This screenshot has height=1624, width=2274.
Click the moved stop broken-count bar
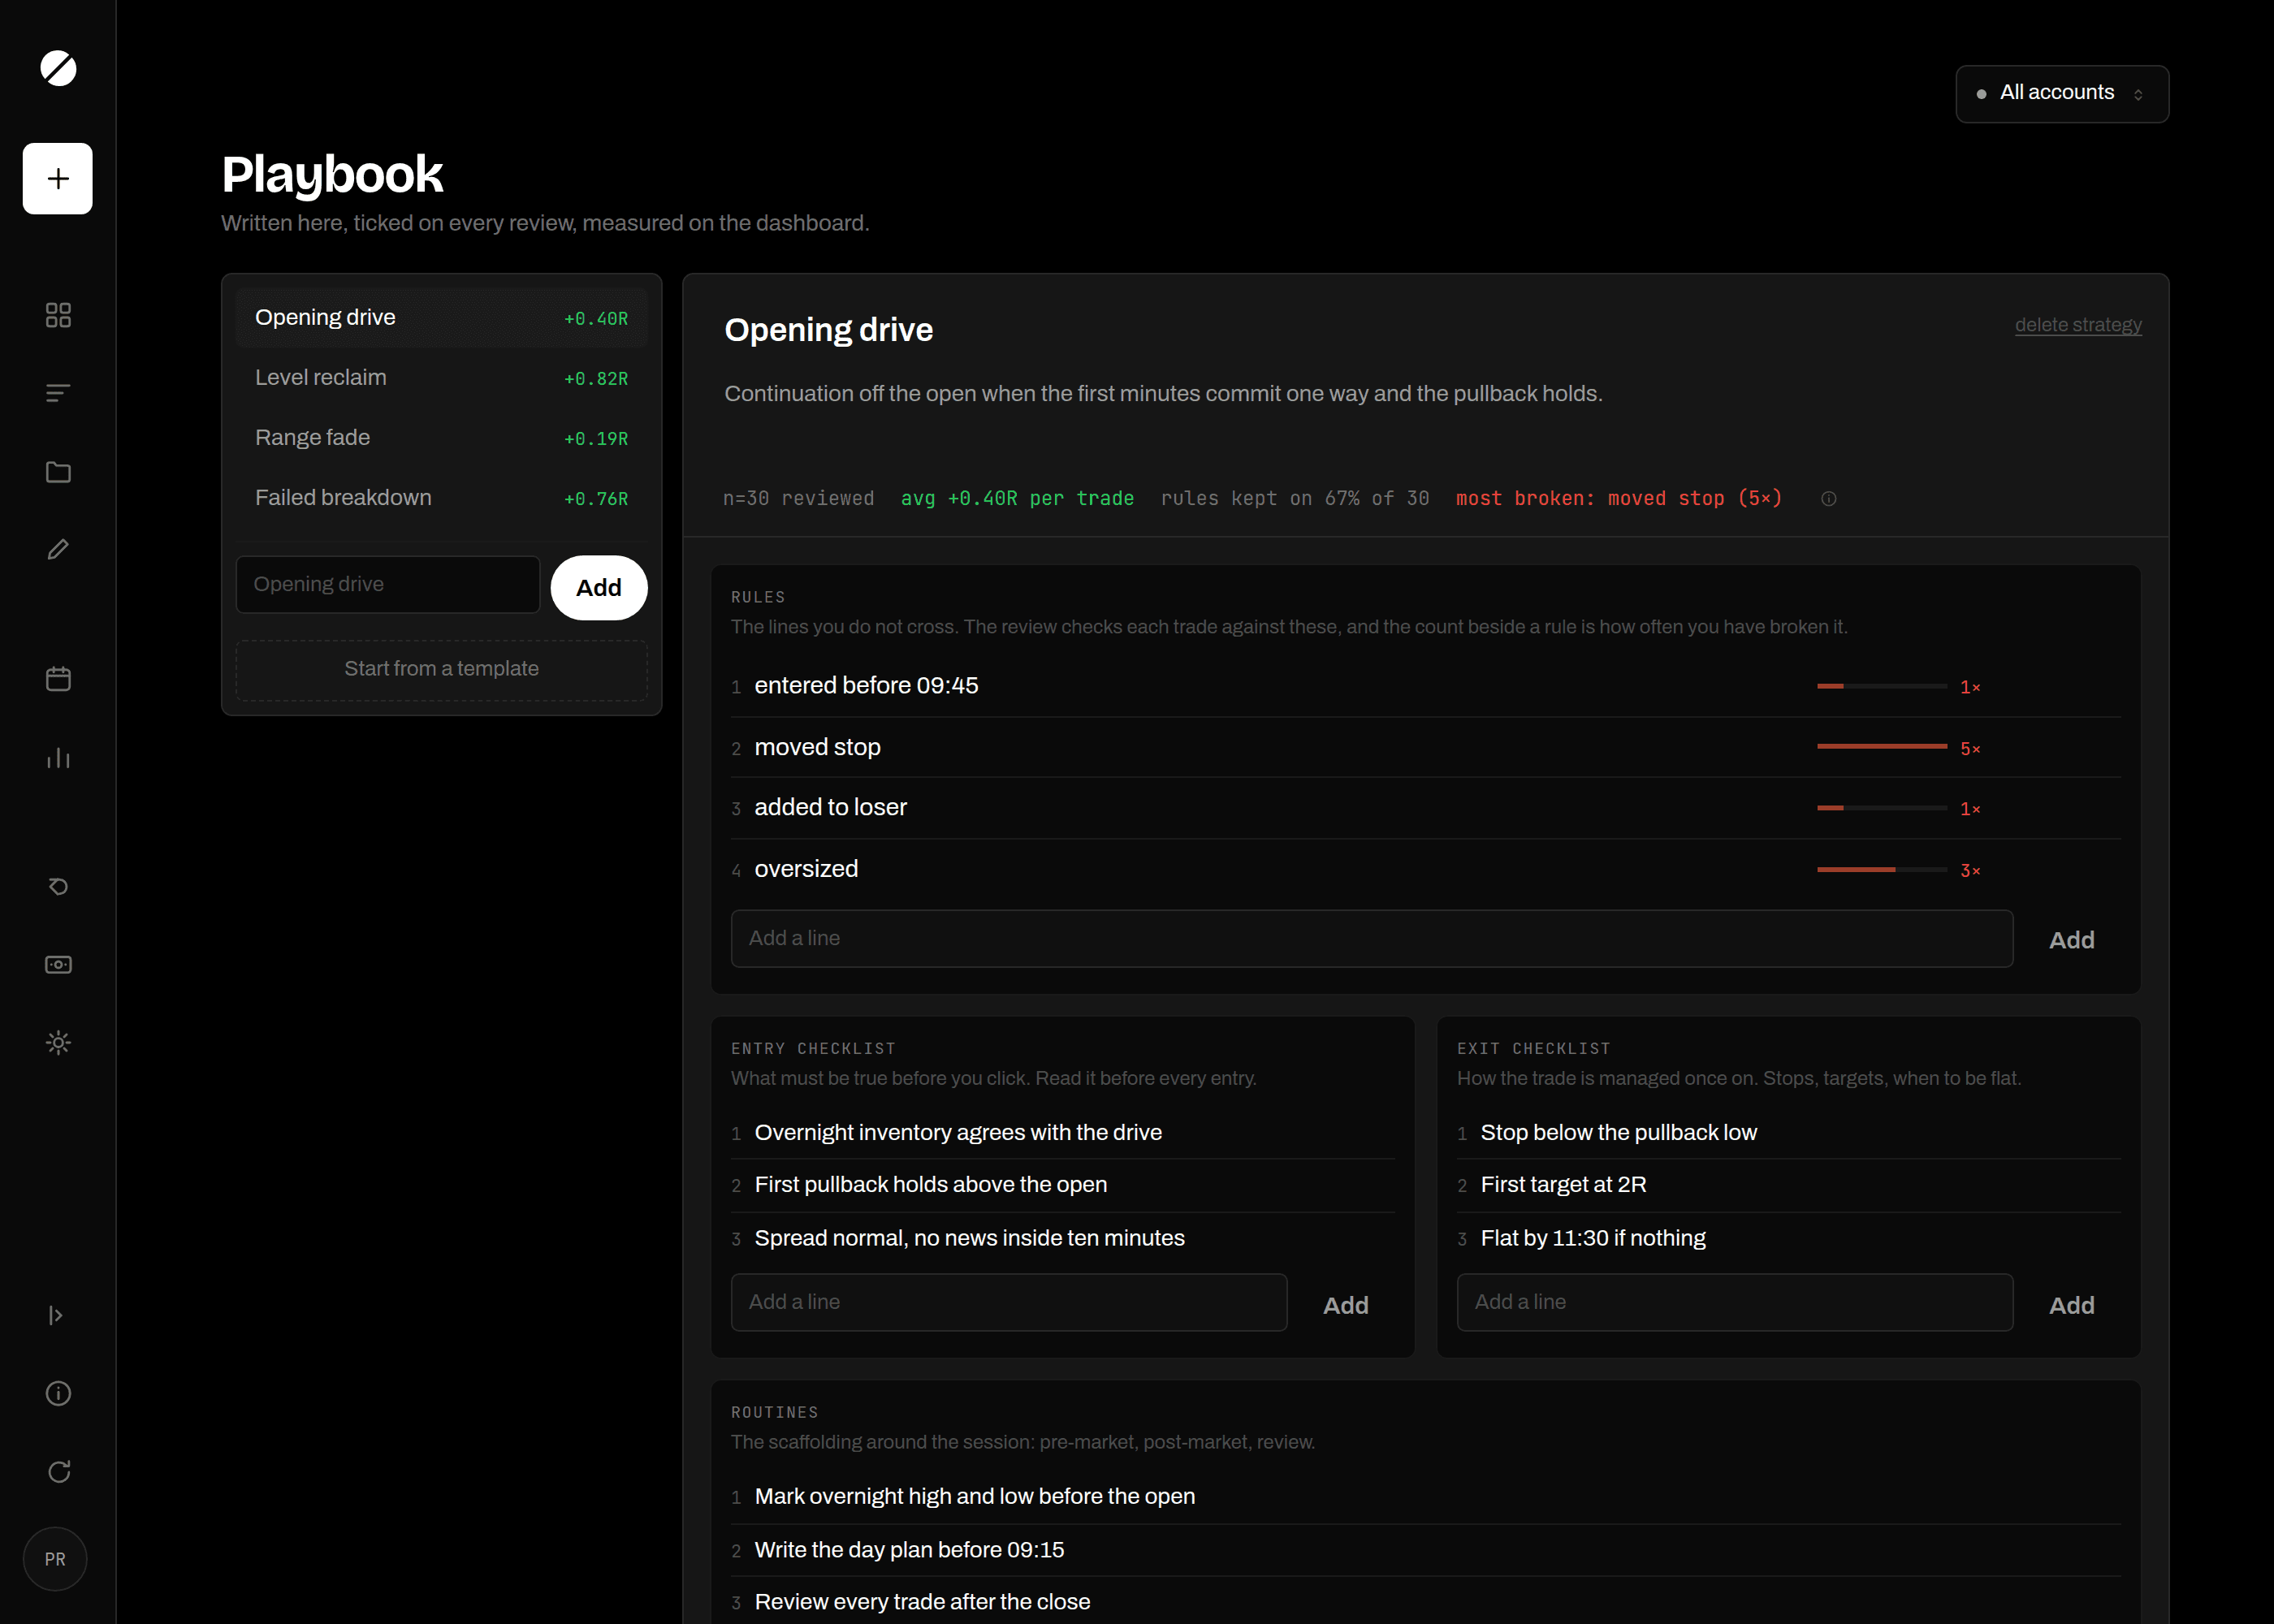click(1881, 747)
